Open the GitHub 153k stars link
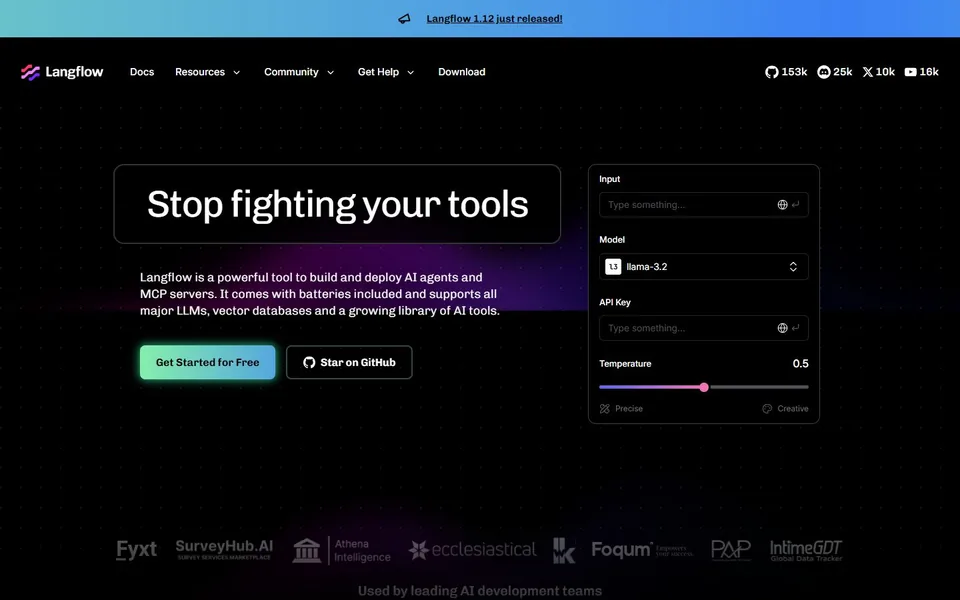The image size is (960, 600). [x=786, y=72]
